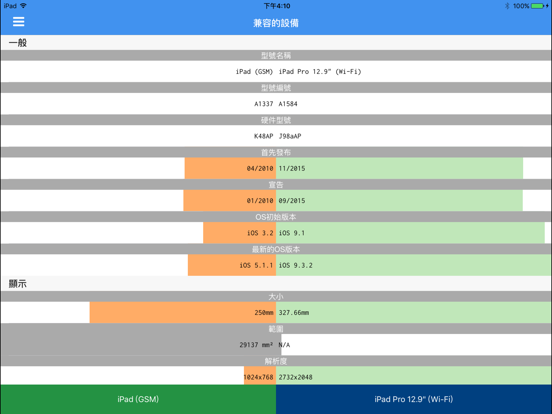The width and height of the screenshot is (552, 414).
Task: Tap the iOS 9.1 green bar
Action: [410, 233]
